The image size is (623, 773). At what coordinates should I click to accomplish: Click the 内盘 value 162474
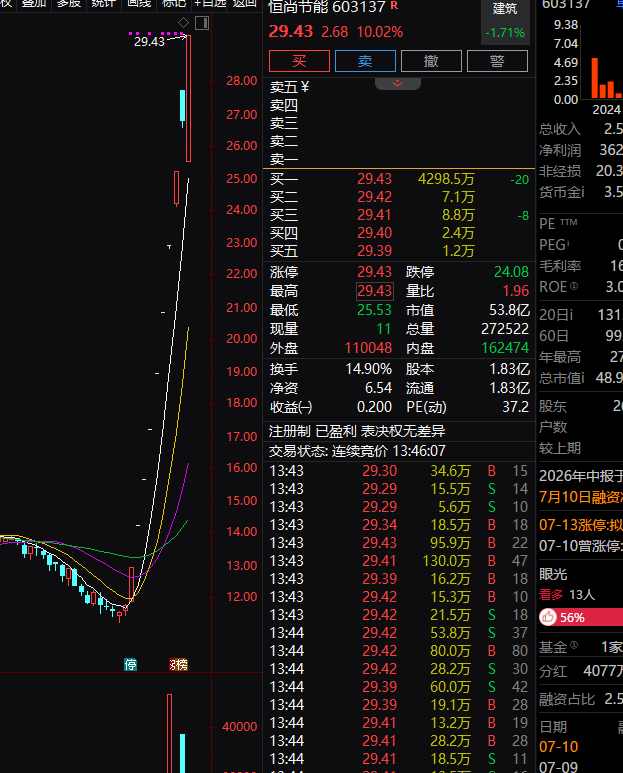click(x=505, y=348)
